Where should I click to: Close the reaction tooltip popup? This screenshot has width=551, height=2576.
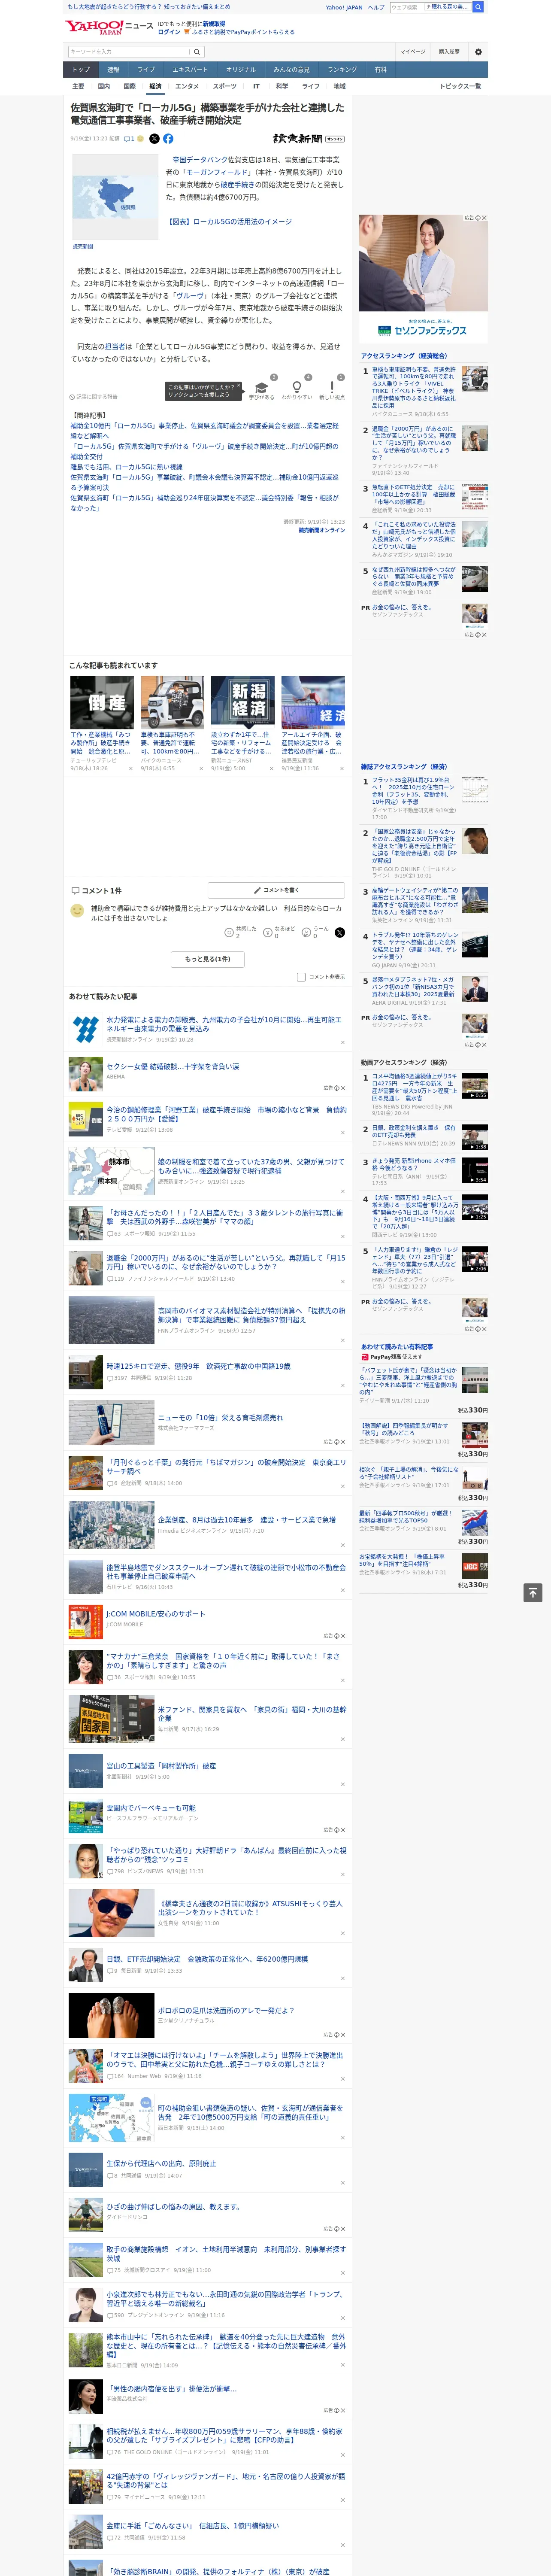coord(238,387)
